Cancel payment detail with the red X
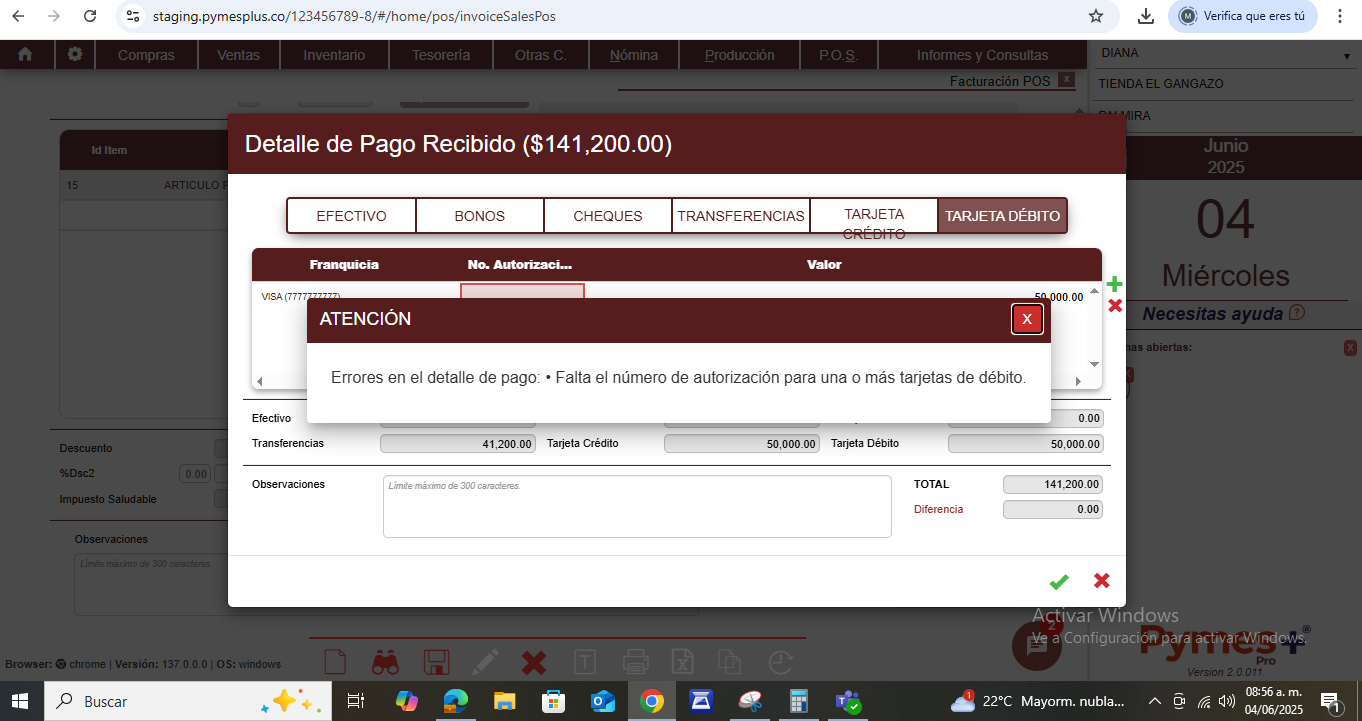 point(1101,581)
